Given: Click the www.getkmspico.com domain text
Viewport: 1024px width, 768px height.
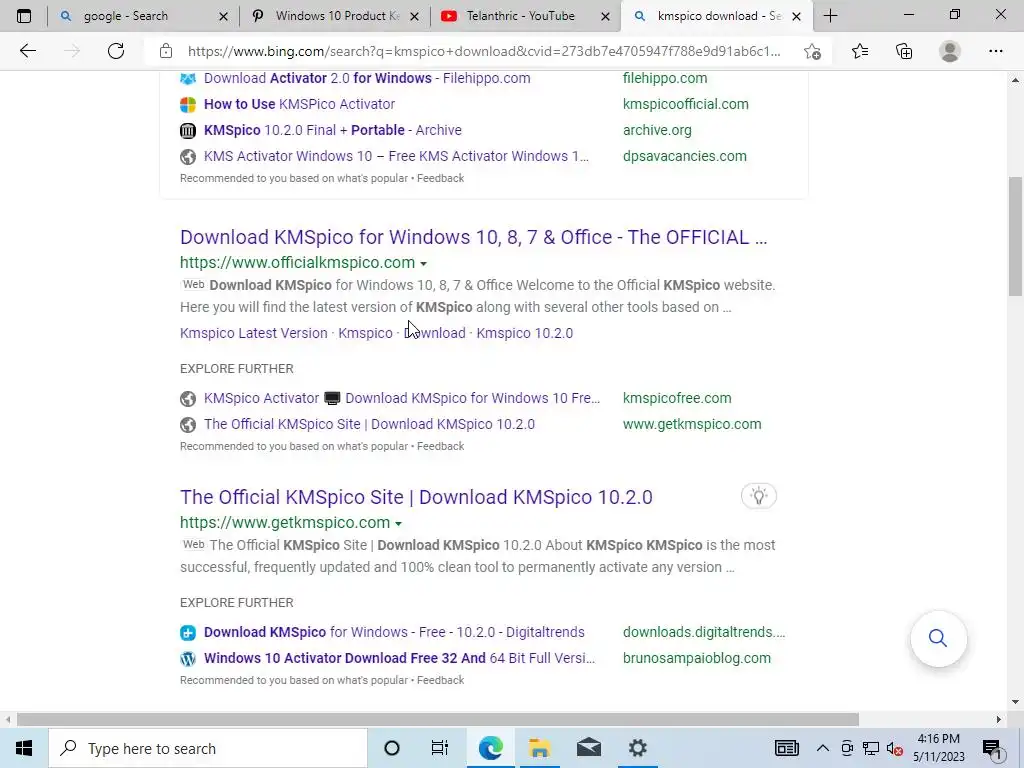Looking at the screenshot, I should click(x=692, y=424).
